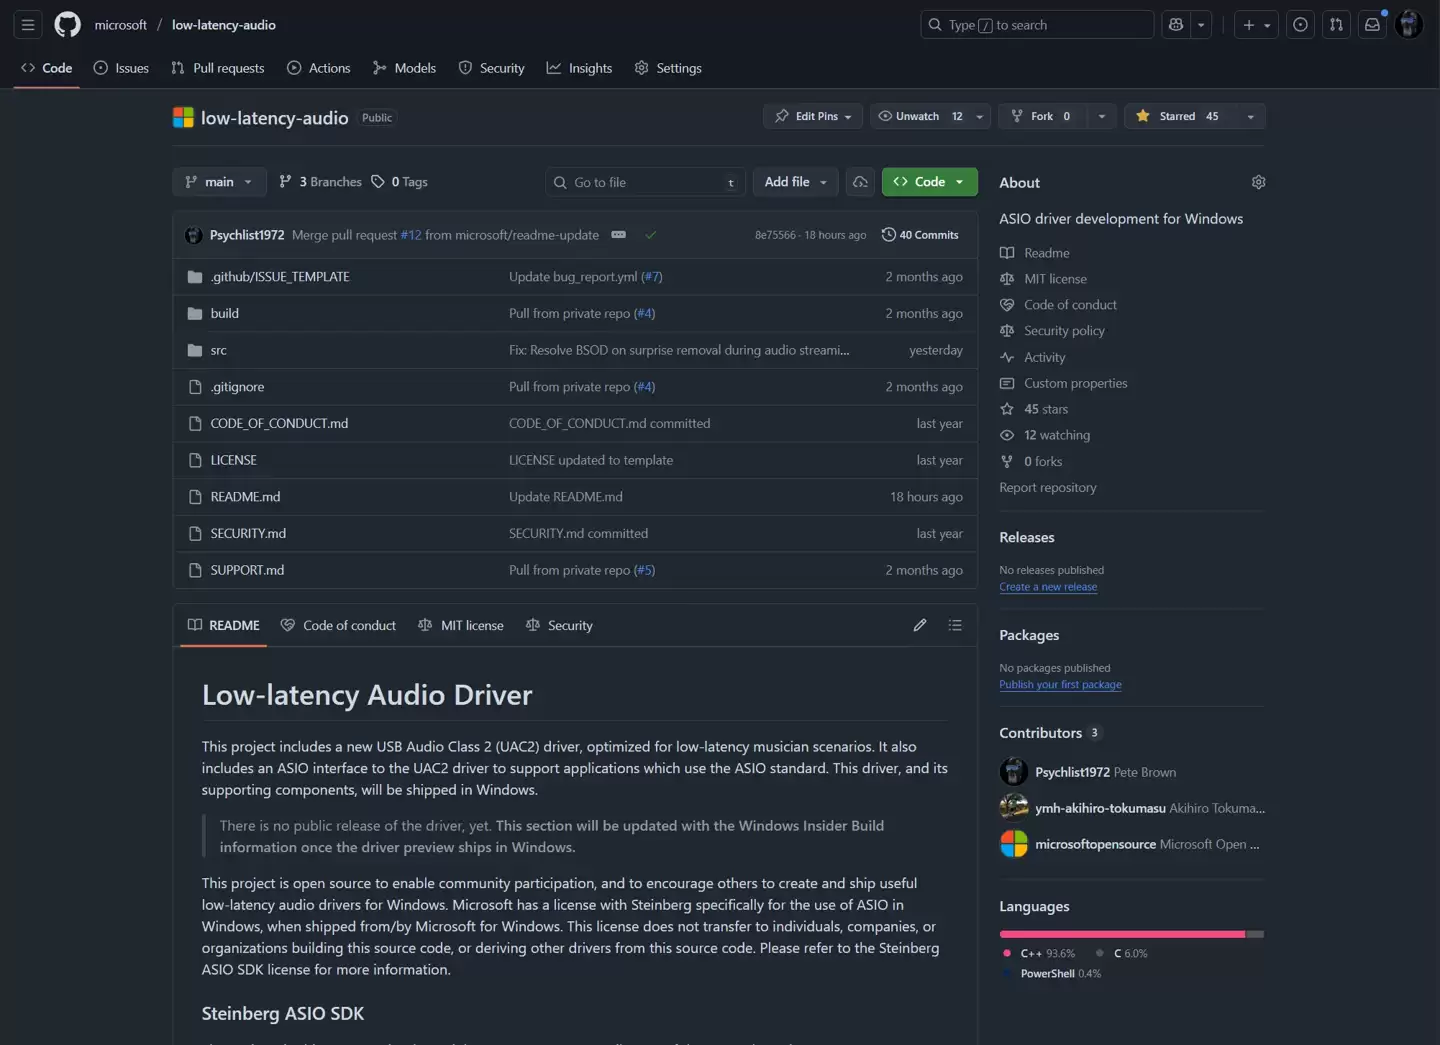Open the Copilot icon in header
The image size is (1440, 1045).
[x=1176, y=25]
